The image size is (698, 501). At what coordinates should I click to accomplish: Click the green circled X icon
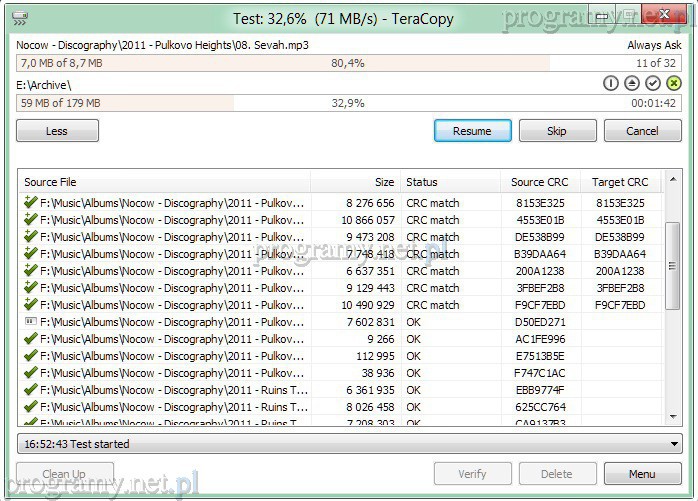(674, 84)
